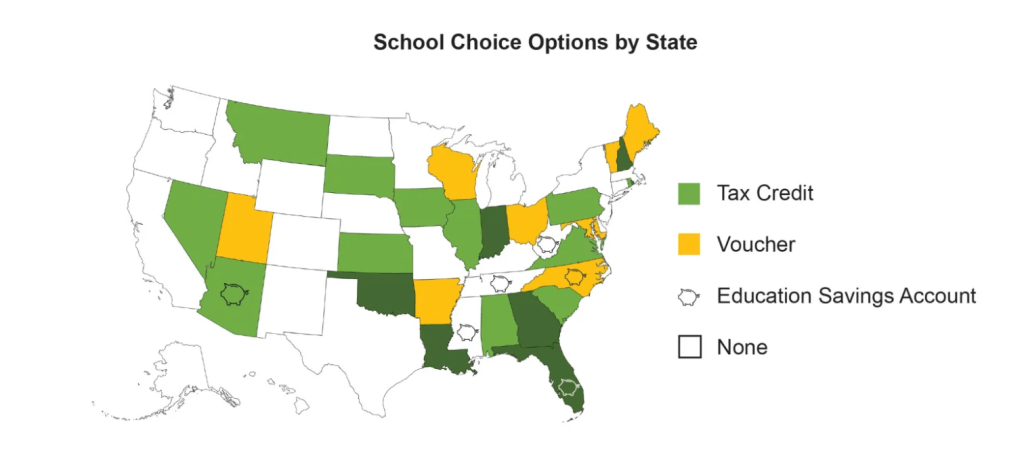Select the Voucher legend label
Image resolution: width=1024 pixels, height=455 pixels.
coord(756,244)
